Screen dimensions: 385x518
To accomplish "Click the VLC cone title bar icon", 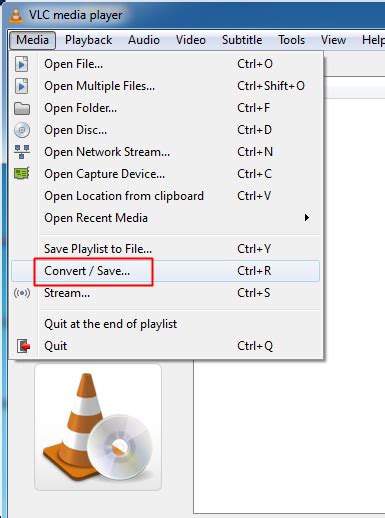I will (x=15, y=15).
